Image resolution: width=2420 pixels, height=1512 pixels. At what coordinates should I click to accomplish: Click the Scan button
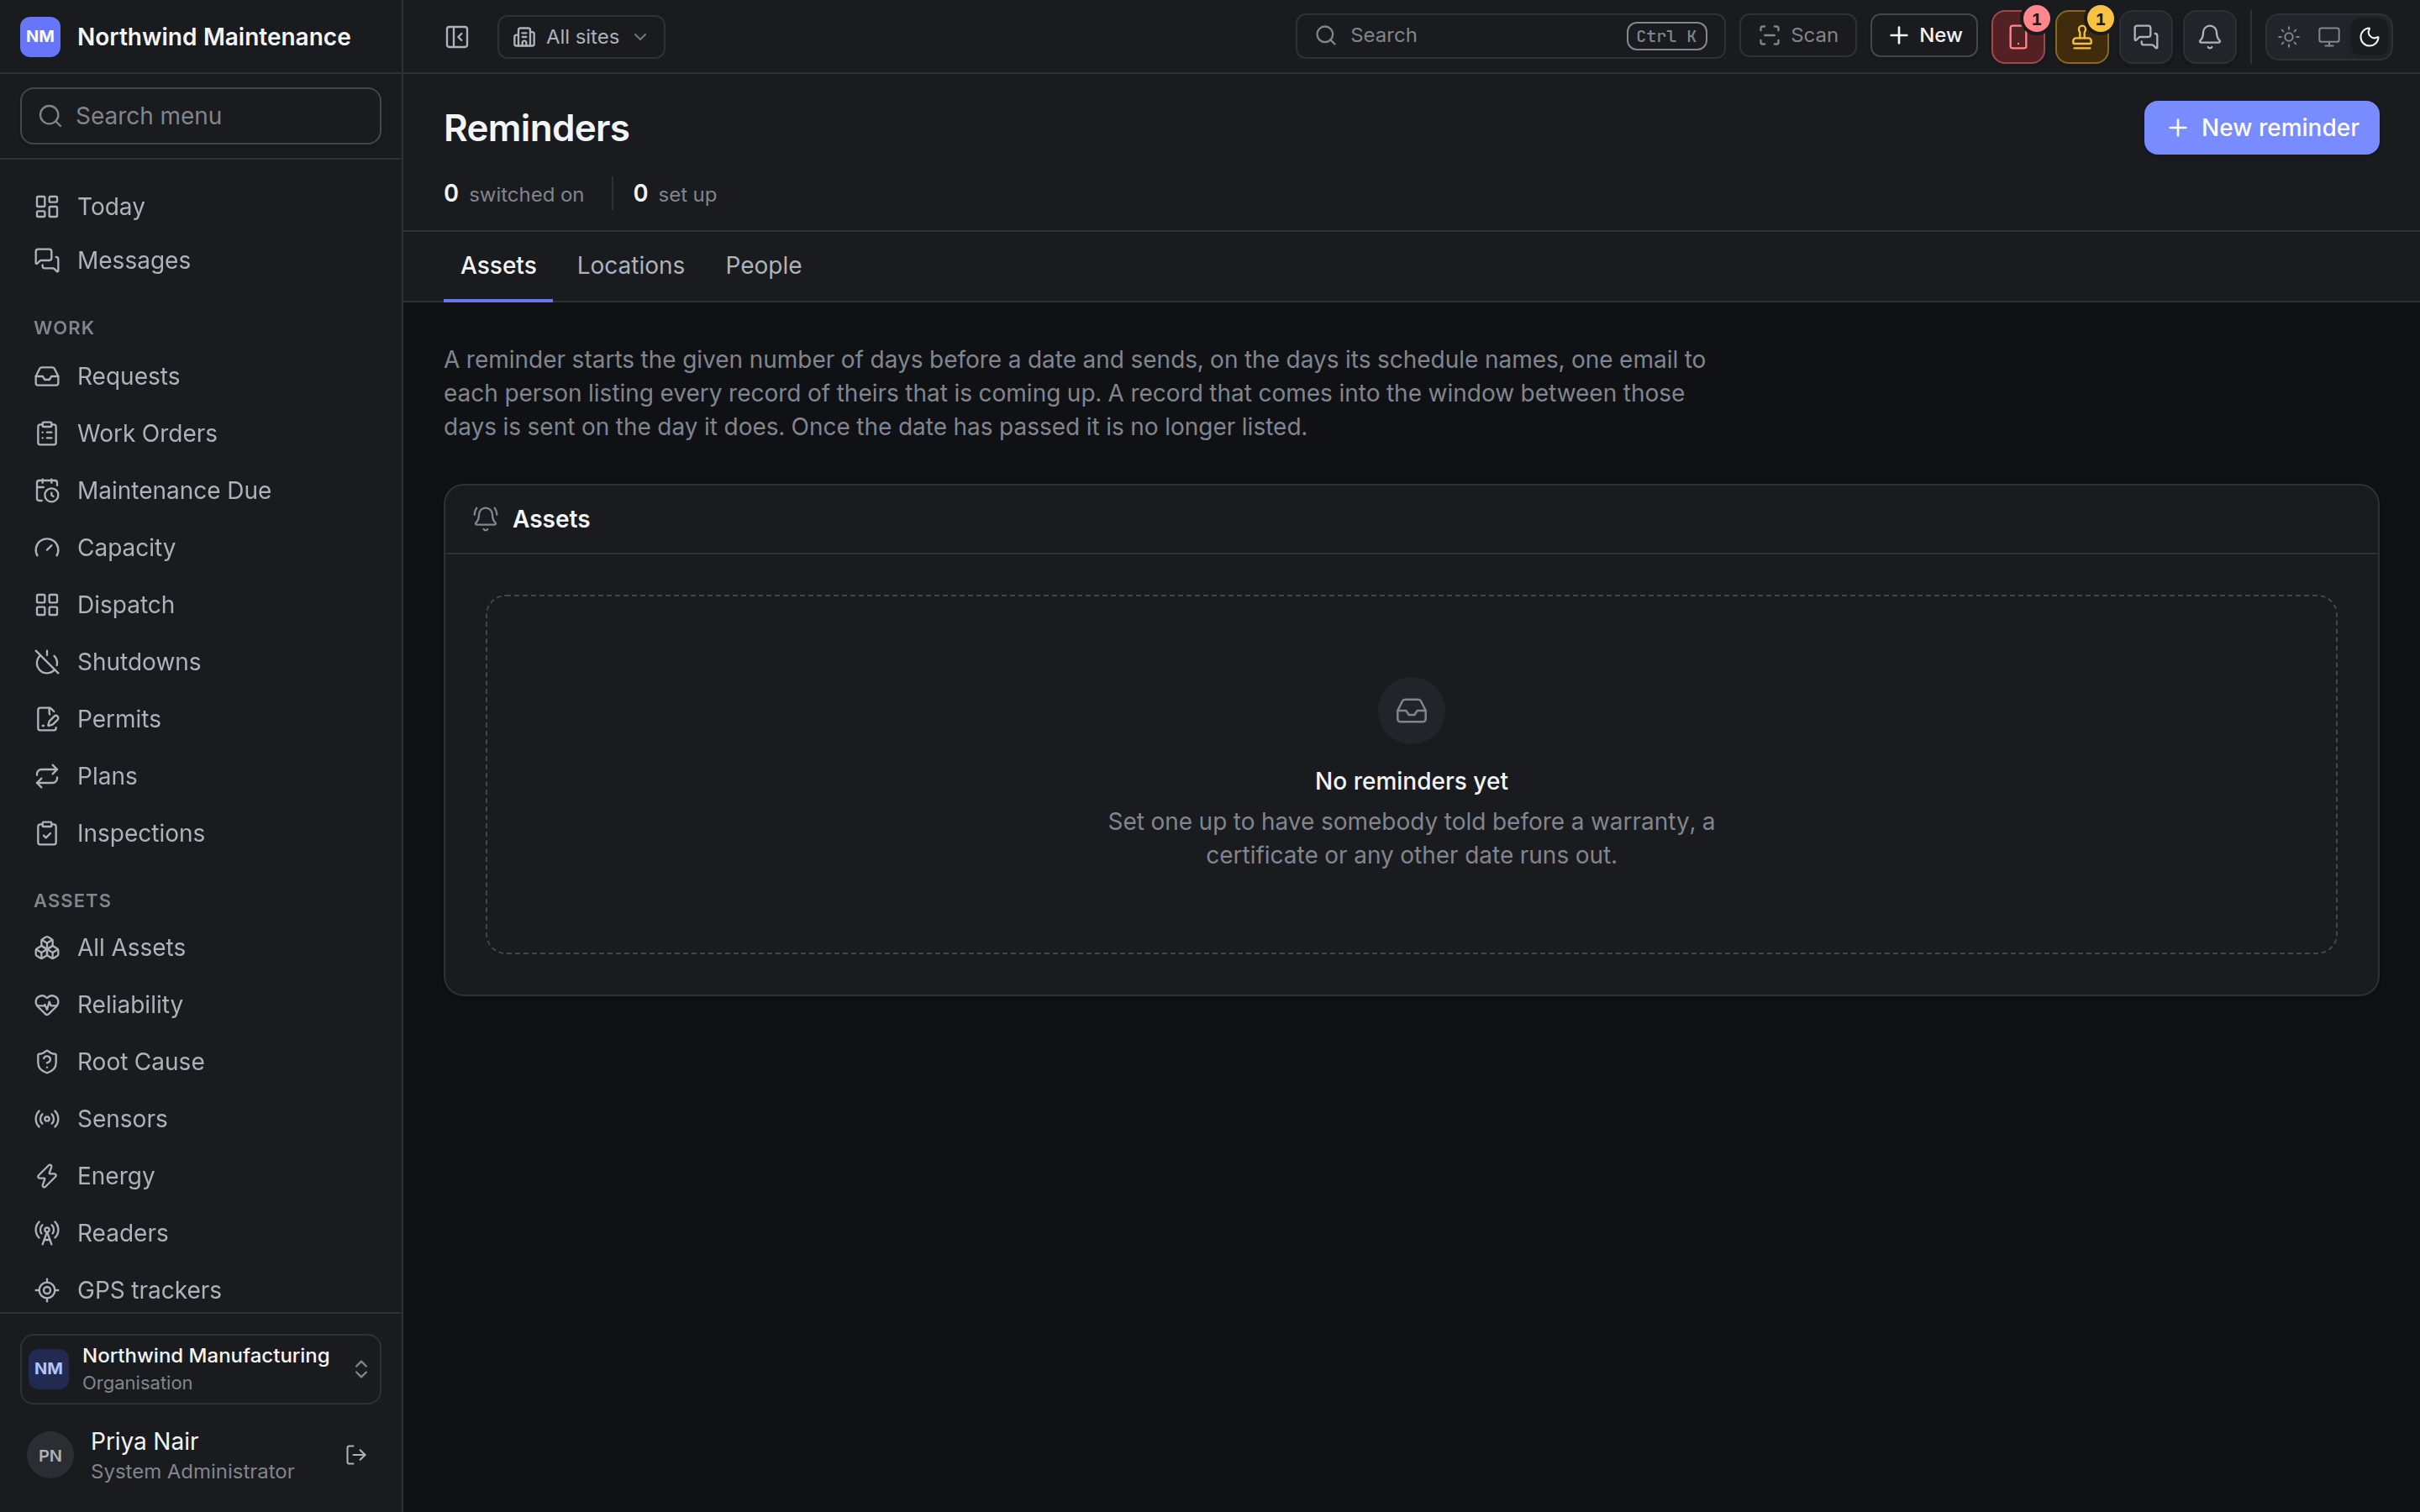coord(1797,36)
